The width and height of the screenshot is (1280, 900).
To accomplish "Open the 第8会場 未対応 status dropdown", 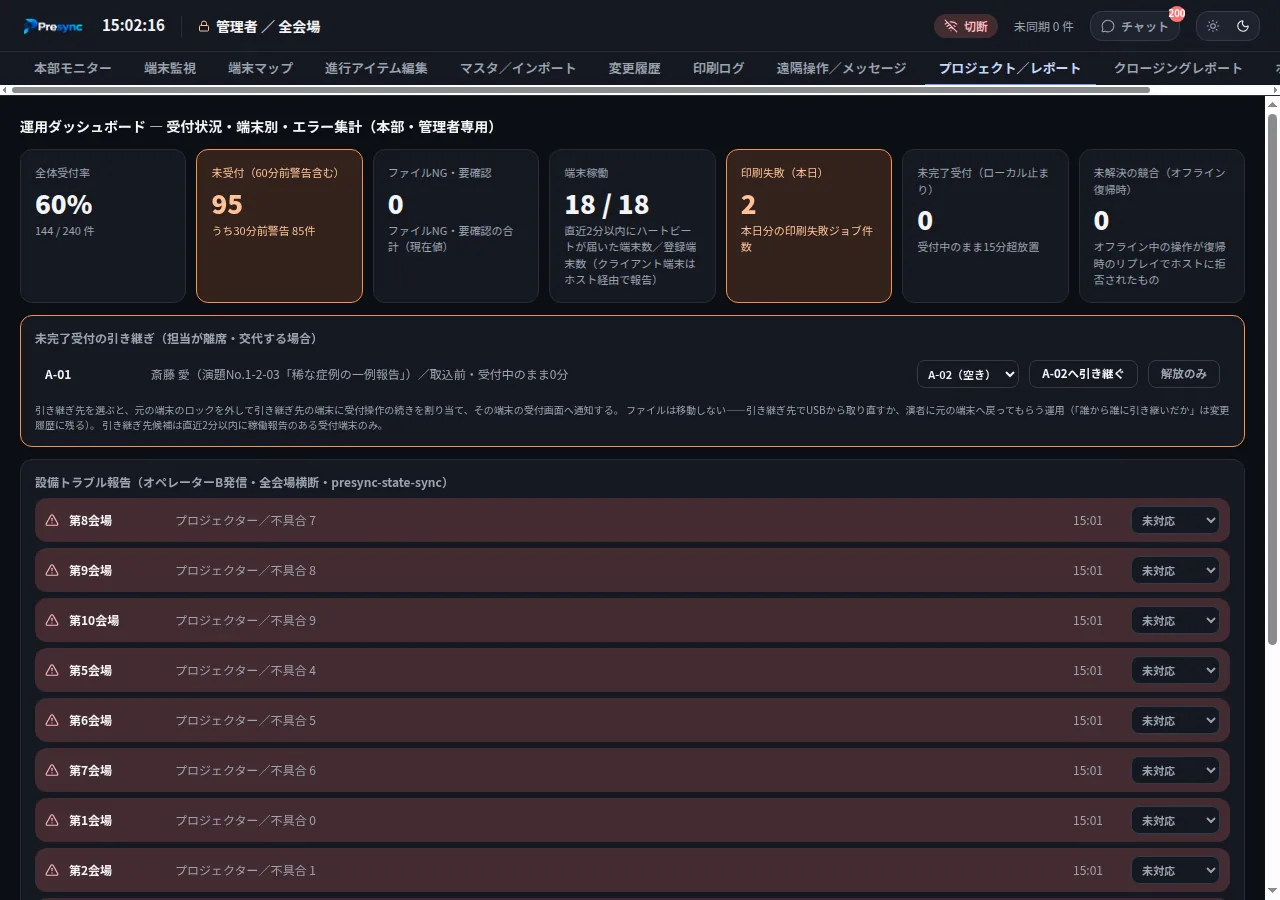I will [x=1175, y=520].
